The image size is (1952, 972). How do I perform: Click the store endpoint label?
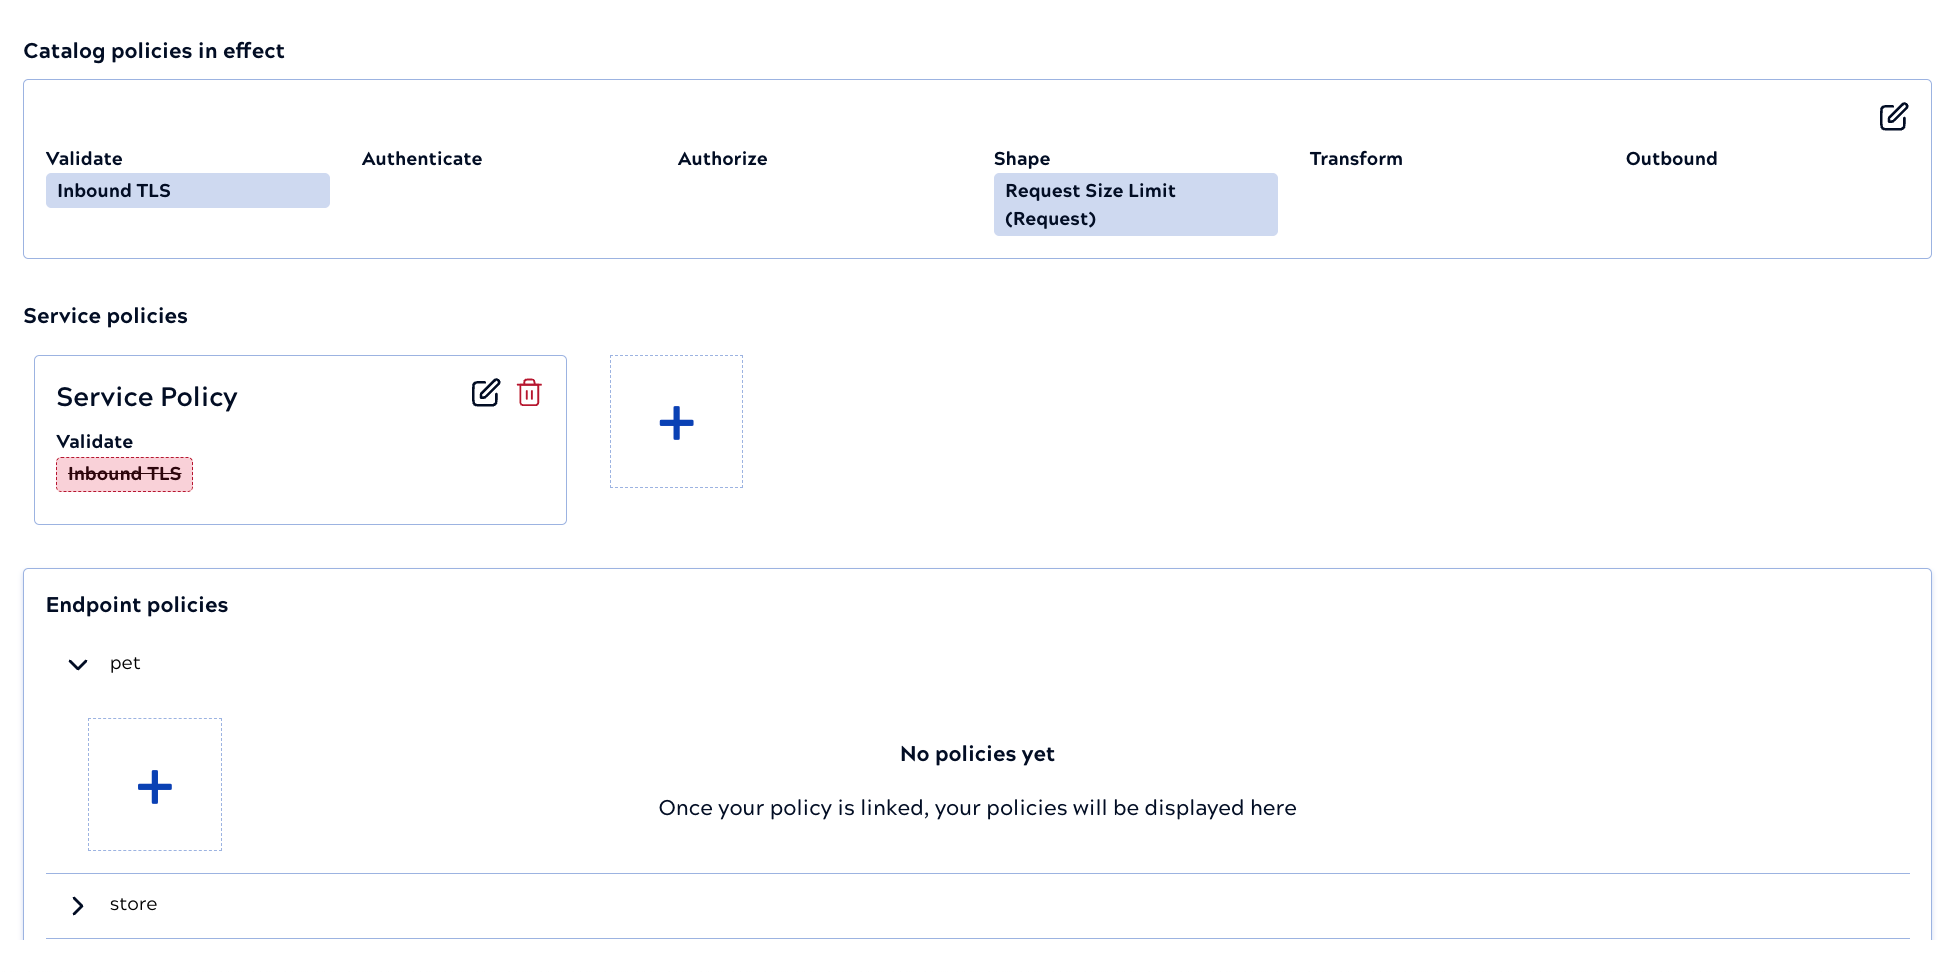pyautogui.click(x=133, y=904)
